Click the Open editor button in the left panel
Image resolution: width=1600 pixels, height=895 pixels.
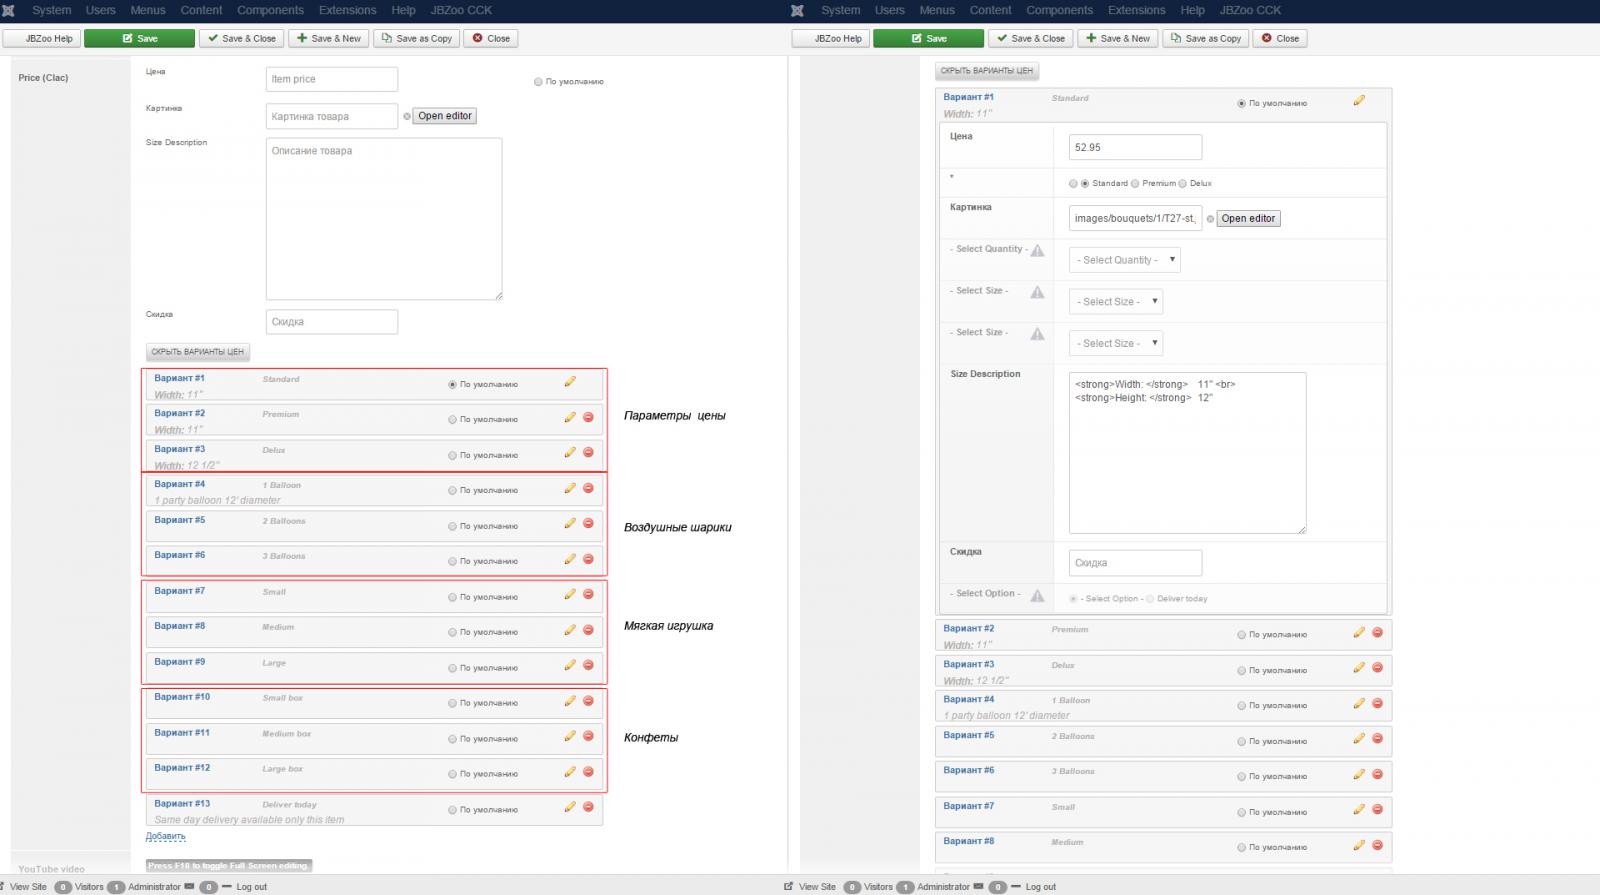pos(445,116)
